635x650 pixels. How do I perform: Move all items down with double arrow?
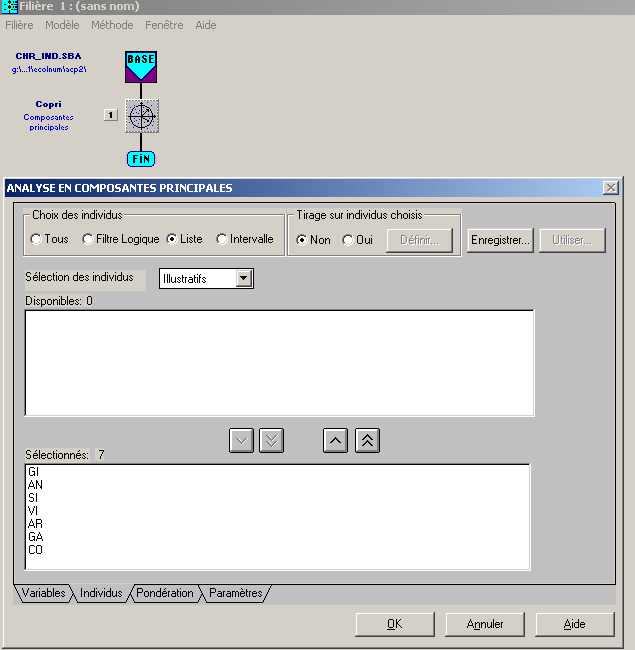point(271,440)
